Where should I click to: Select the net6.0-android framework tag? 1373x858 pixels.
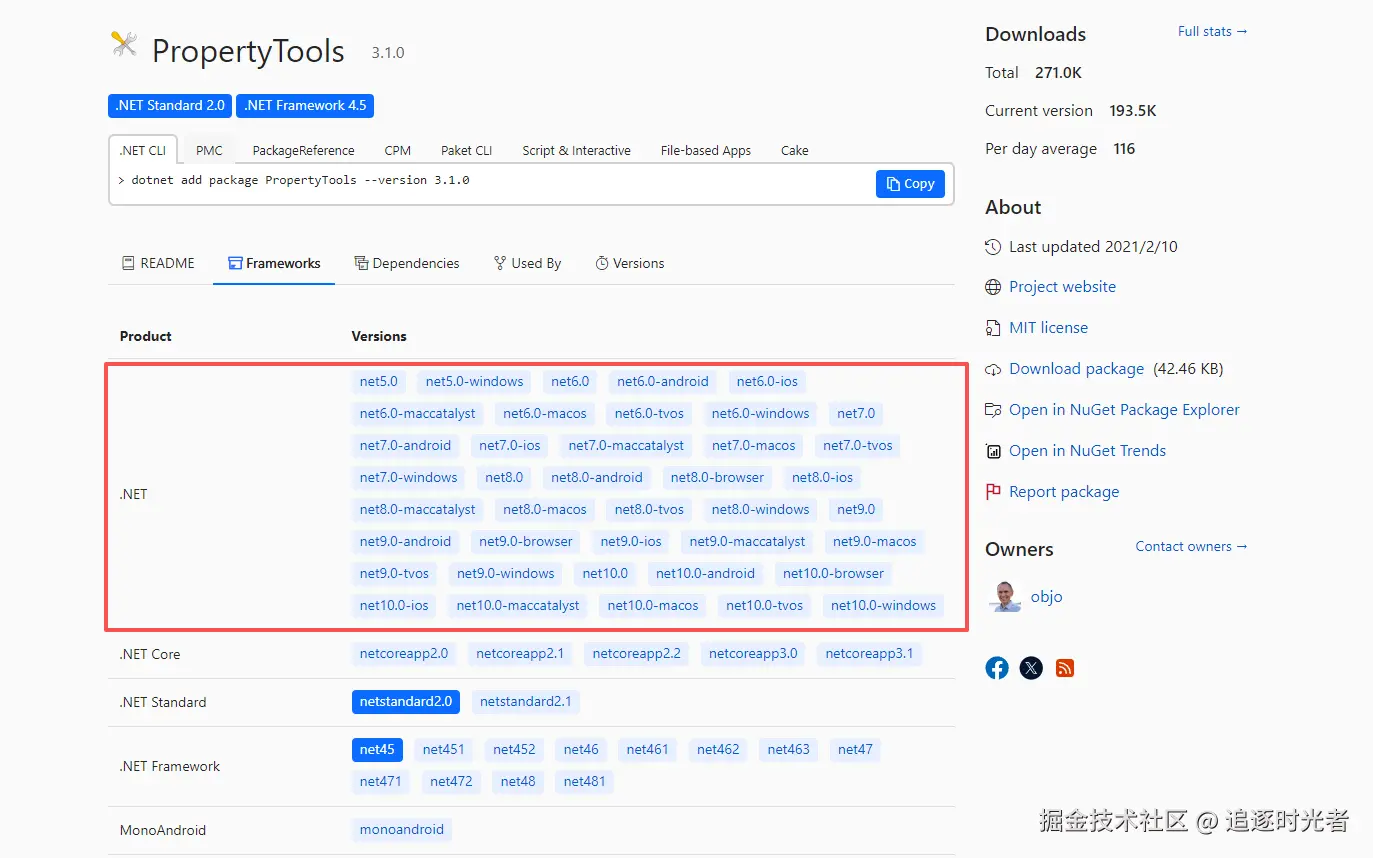(663, 382)
